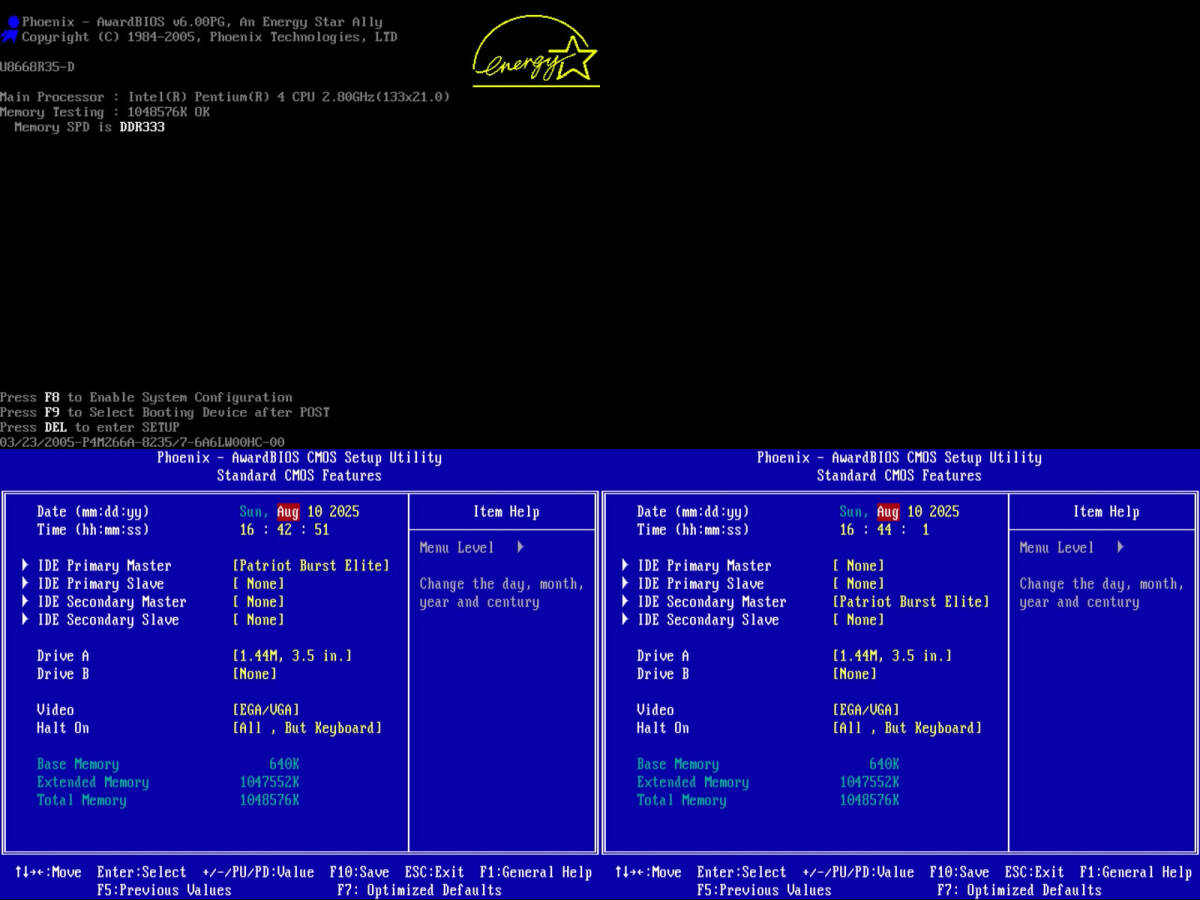This screenshot has width=1200, height=900.
Task: Select left screen IDE Primary Slave [None] value
Action: coord(258,584)
